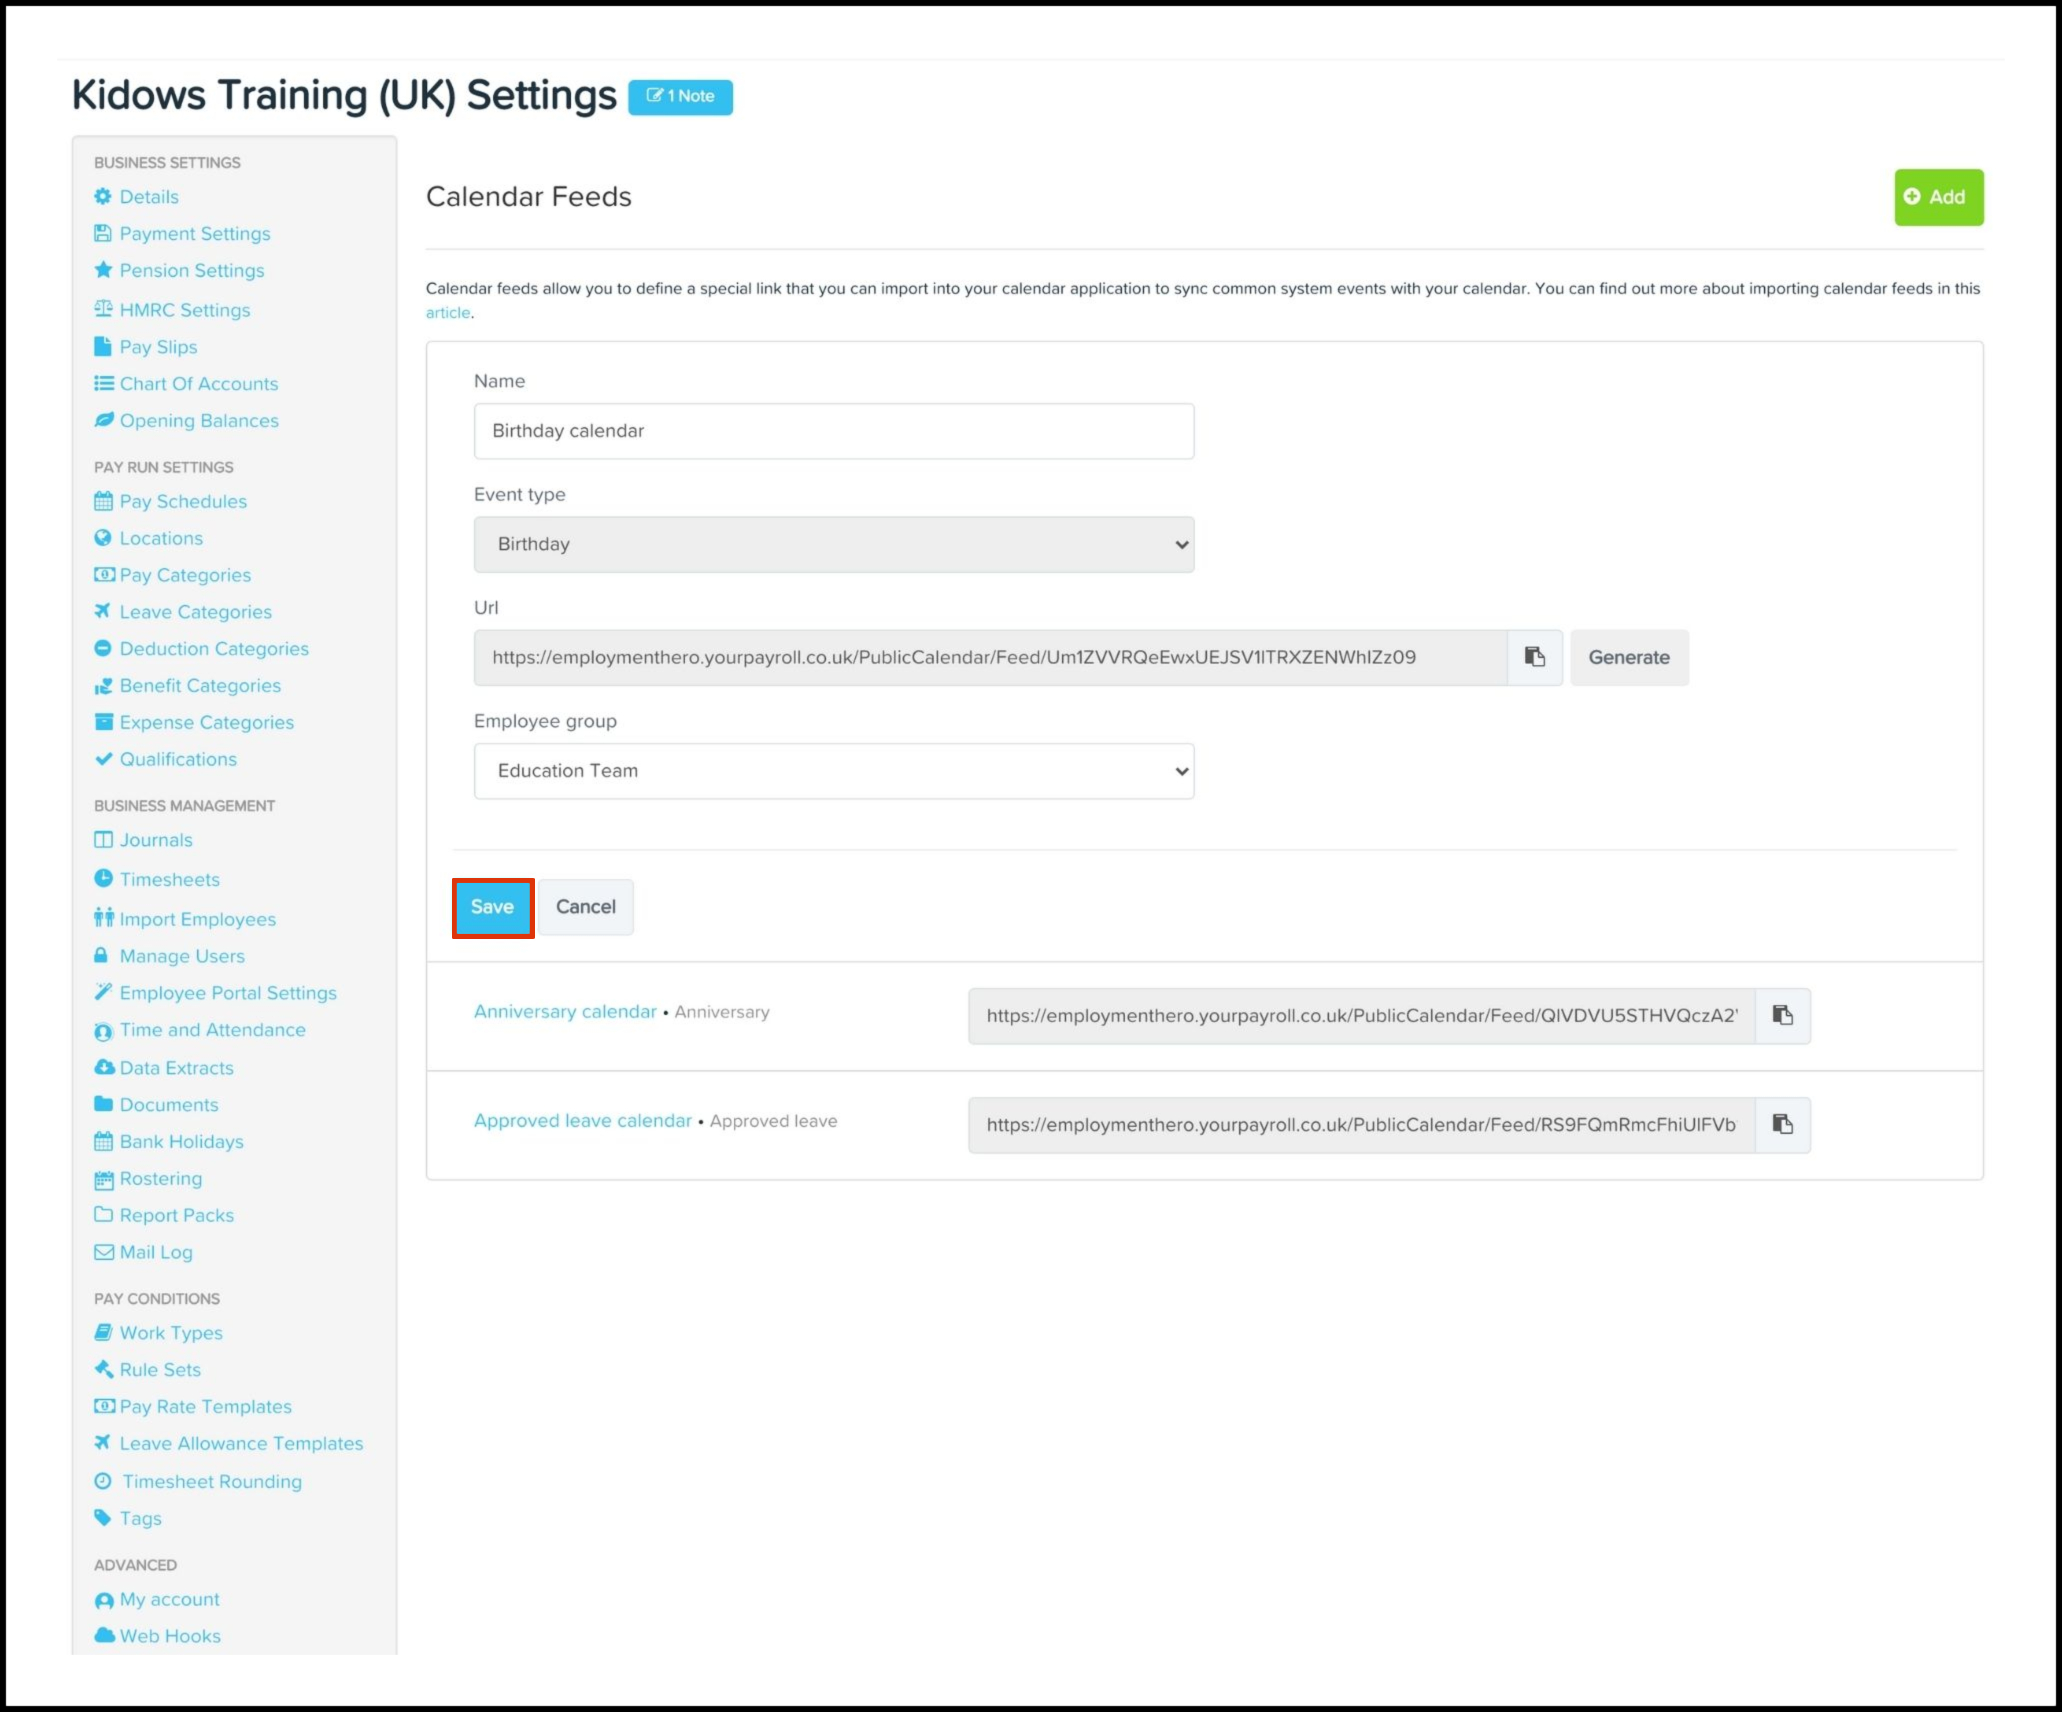The image size is (2062, 1712).
Task: Open the Event type dropdown
Action: (x=833, y=544)
